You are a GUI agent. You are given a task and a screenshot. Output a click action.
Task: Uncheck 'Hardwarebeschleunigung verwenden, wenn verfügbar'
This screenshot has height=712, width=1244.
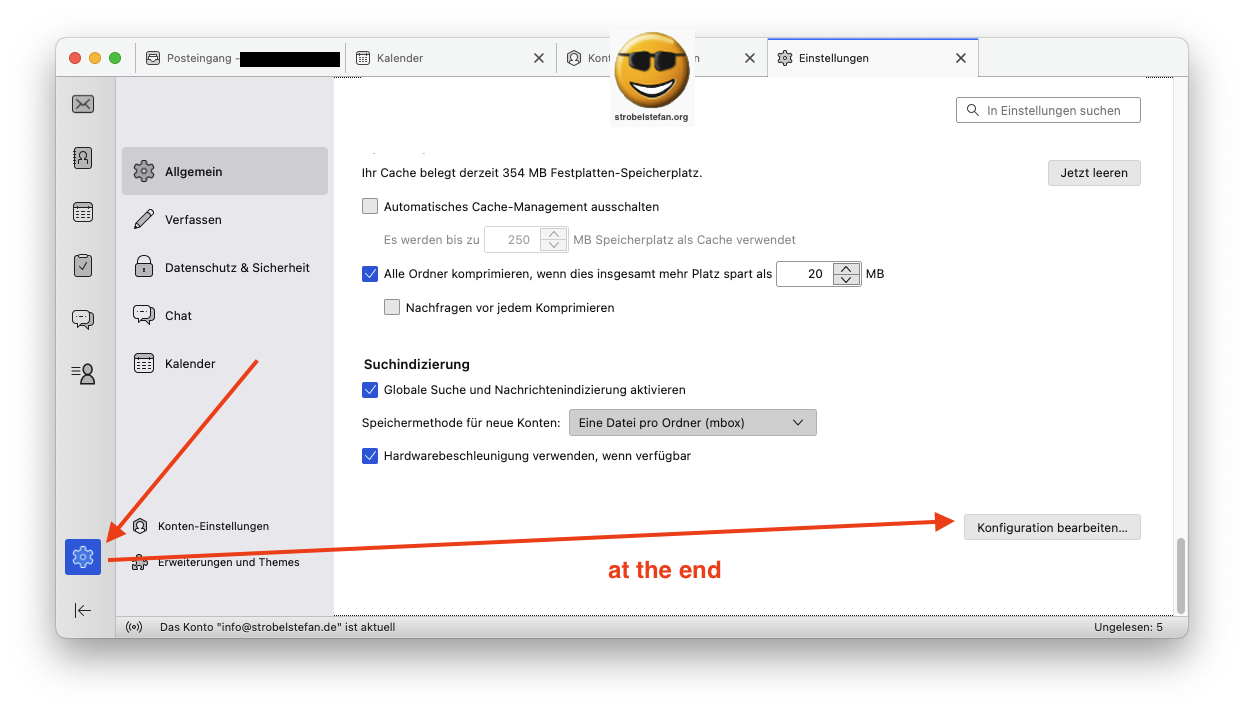[x=370, y=455]
